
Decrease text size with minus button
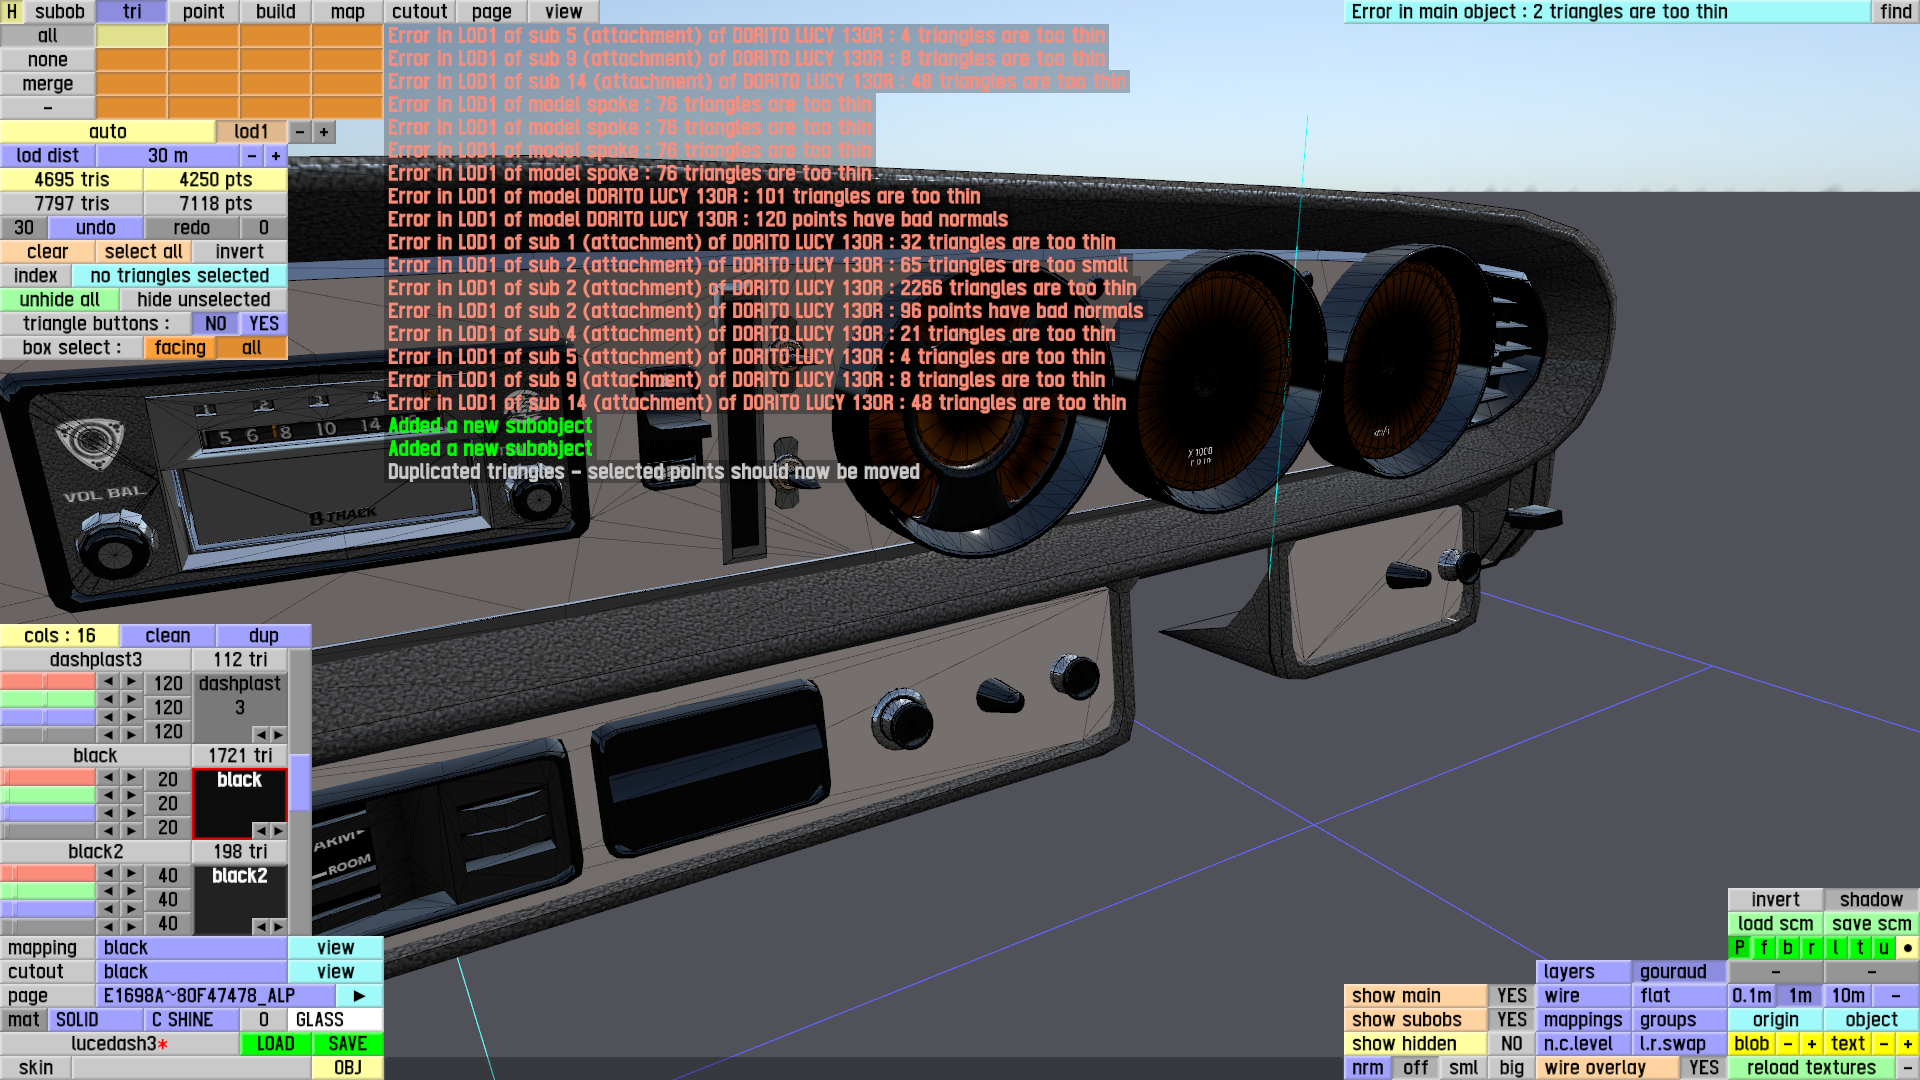[x=1884, y=1043]
